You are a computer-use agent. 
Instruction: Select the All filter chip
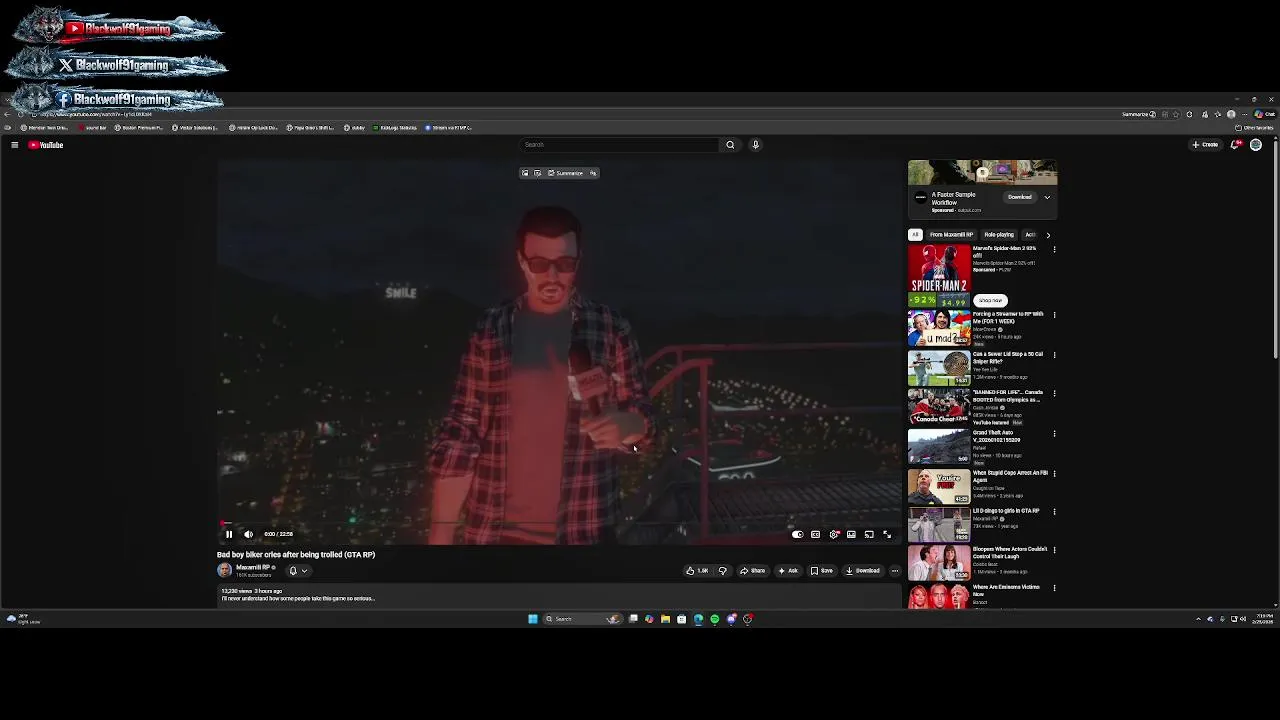(915, 235)
